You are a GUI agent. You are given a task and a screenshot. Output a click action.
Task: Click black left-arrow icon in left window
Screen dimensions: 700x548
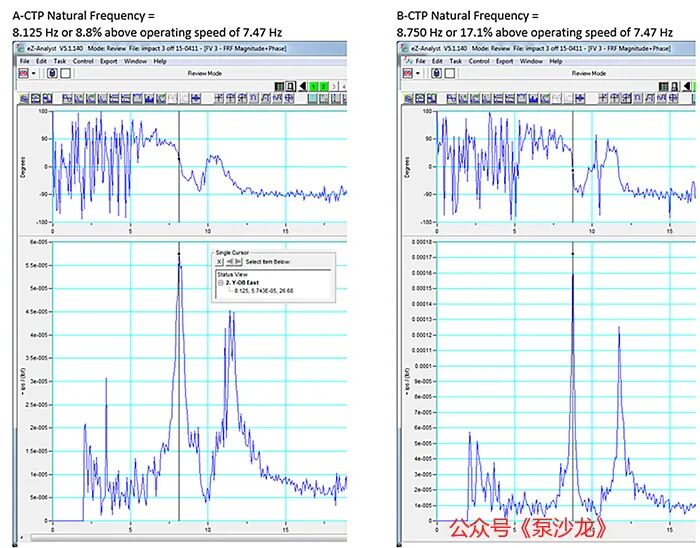[303, 86]
